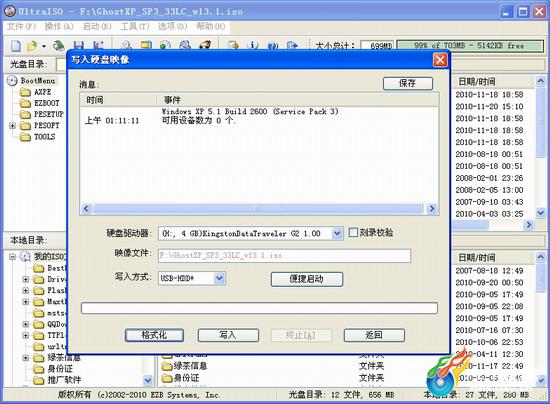Open an ISO with the yellow folder icon

(x=32, y=45)
